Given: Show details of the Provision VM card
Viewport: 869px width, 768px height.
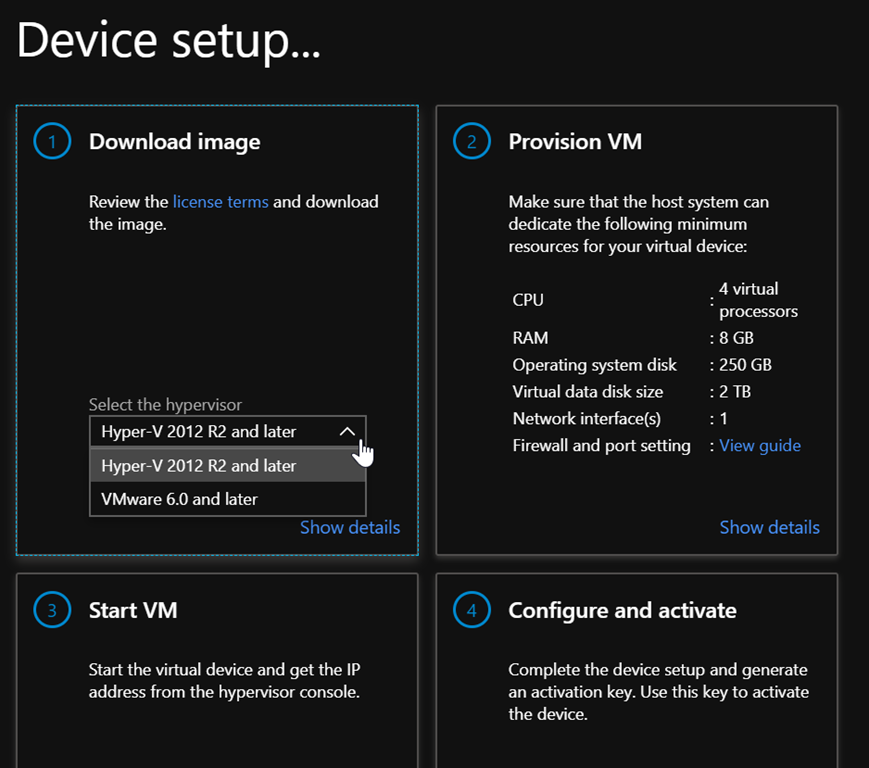Looking at the screenshot, I should coord(769,527).
